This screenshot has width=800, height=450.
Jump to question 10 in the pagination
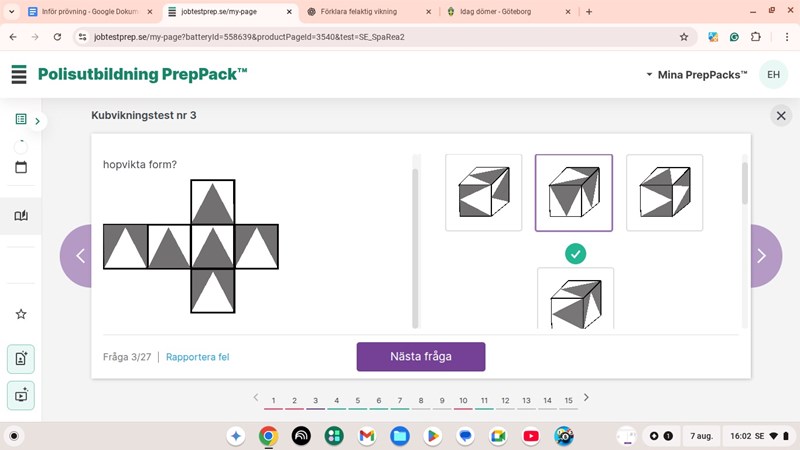click(x=463, y=401)
